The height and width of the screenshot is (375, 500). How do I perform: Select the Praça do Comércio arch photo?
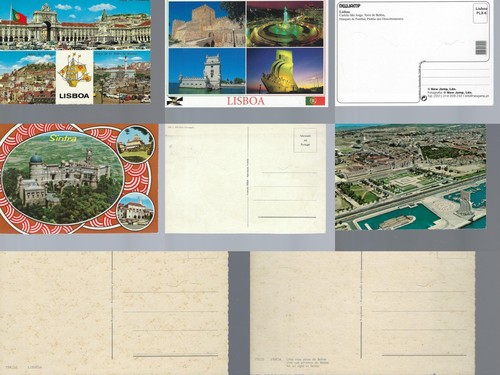pyautogui.click(x=75, y=24)
